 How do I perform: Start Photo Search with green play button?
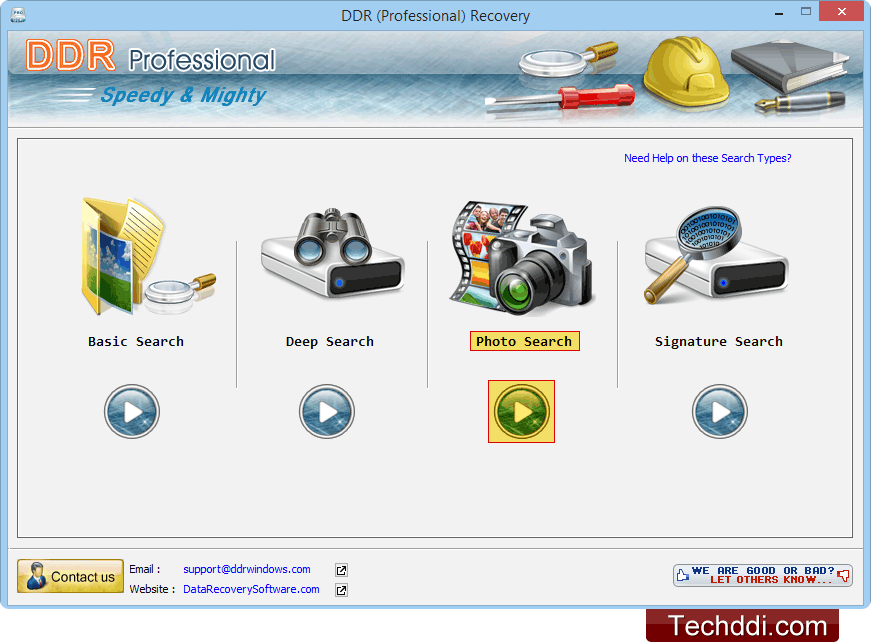click(521, 412)
